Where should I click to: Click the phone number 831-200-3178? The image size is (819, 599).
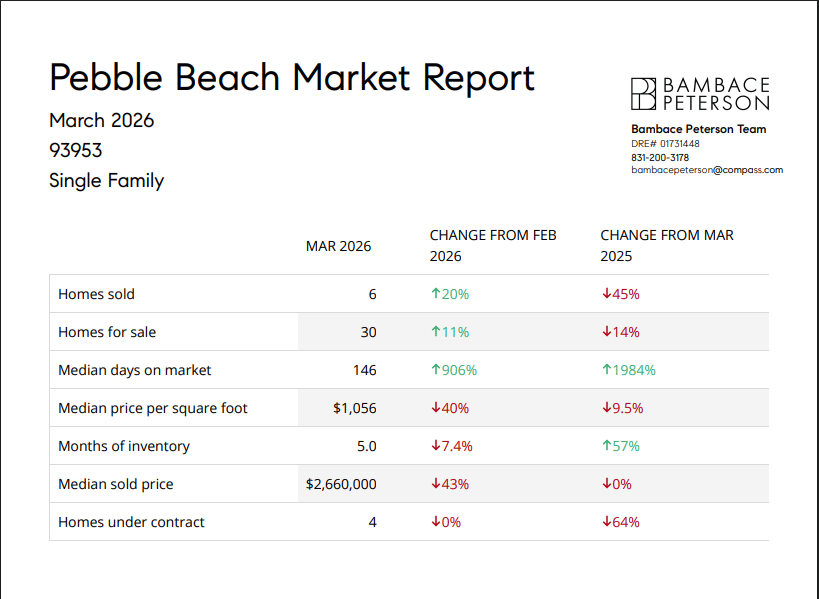[660, 157]
